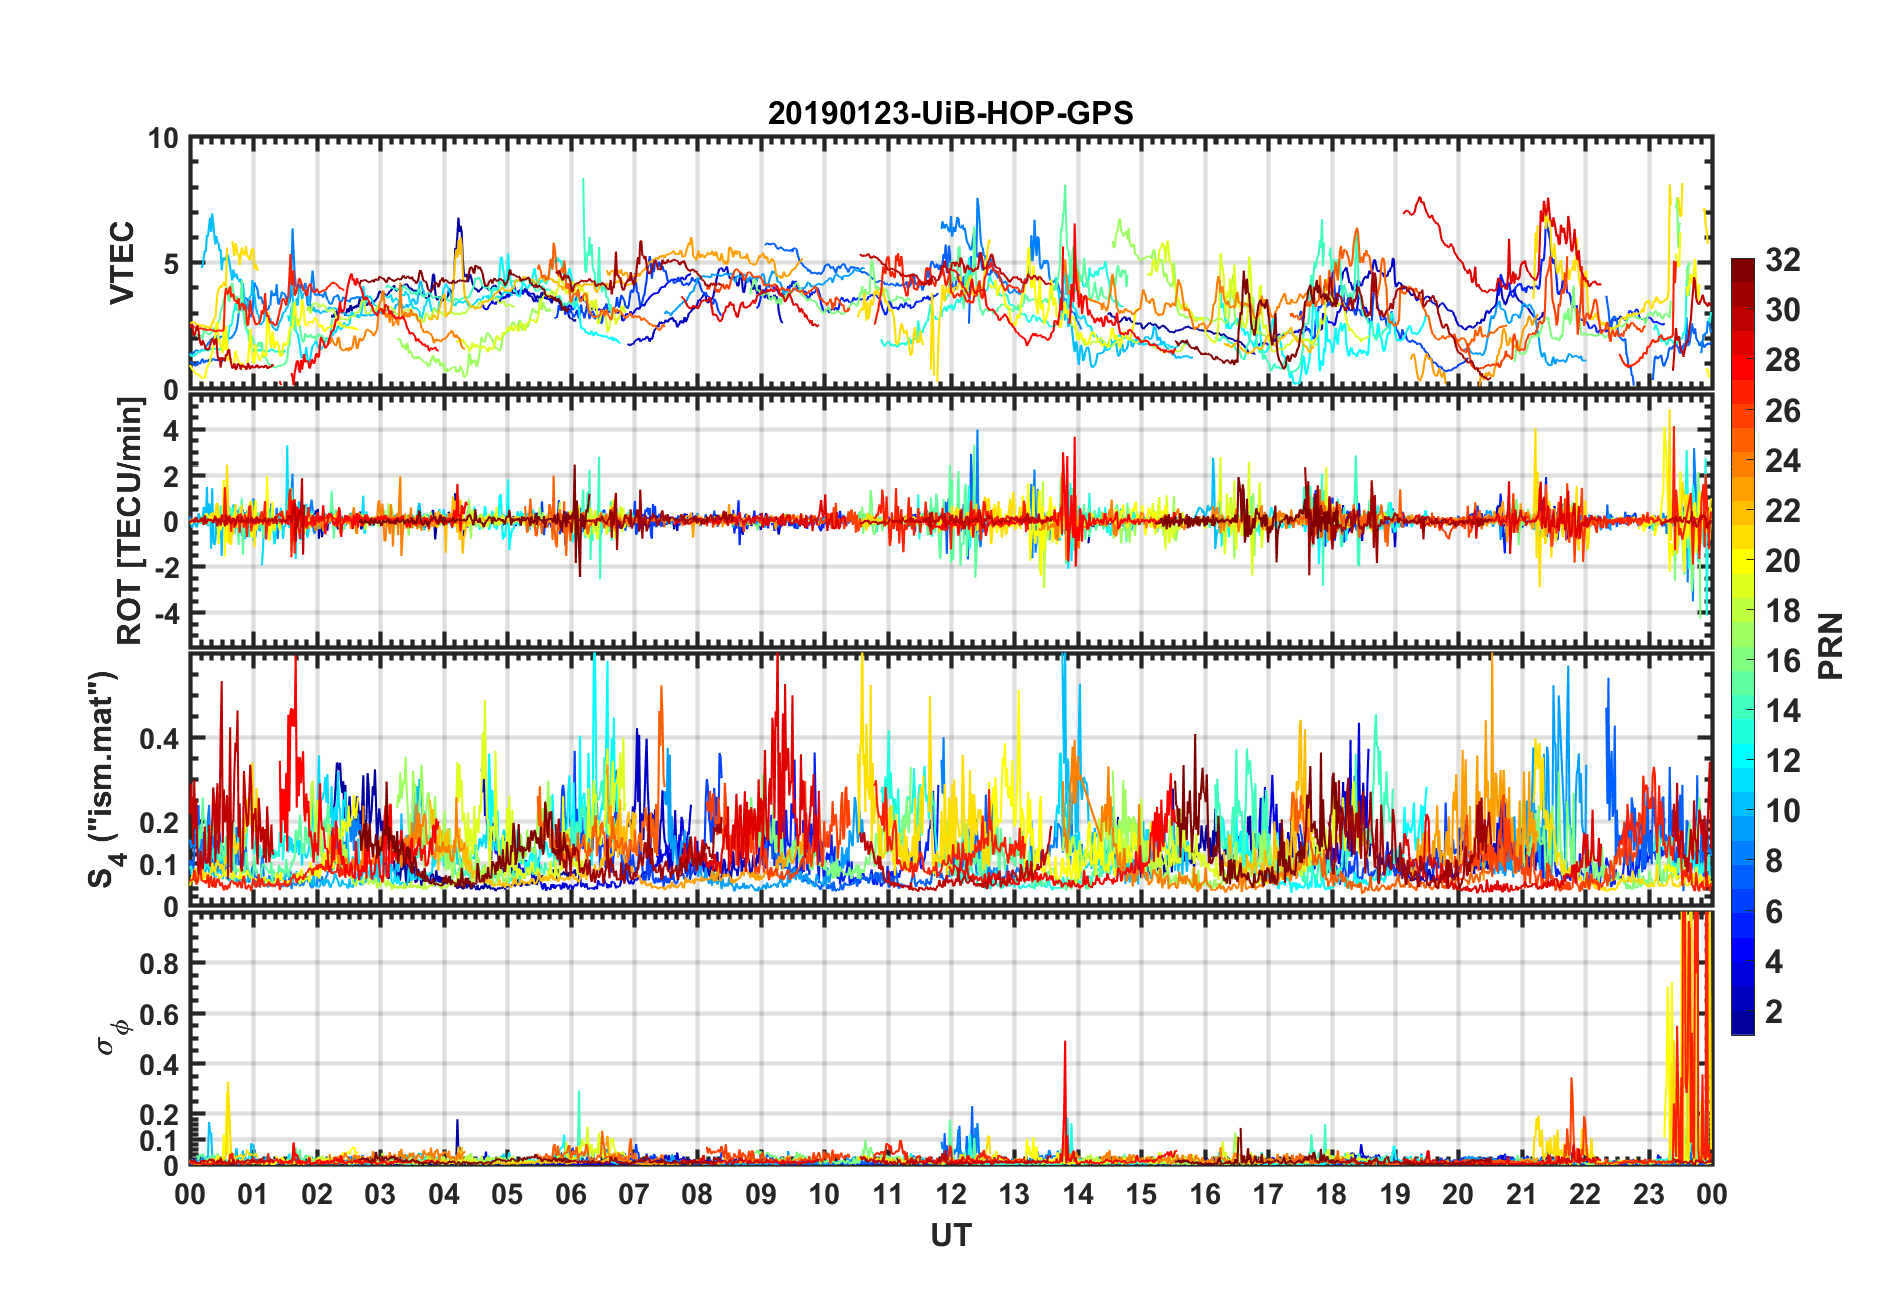The height and width of the screenshot is (1292, 1902).
Task: Select UT axis hour label 07
Action: 634,1195
